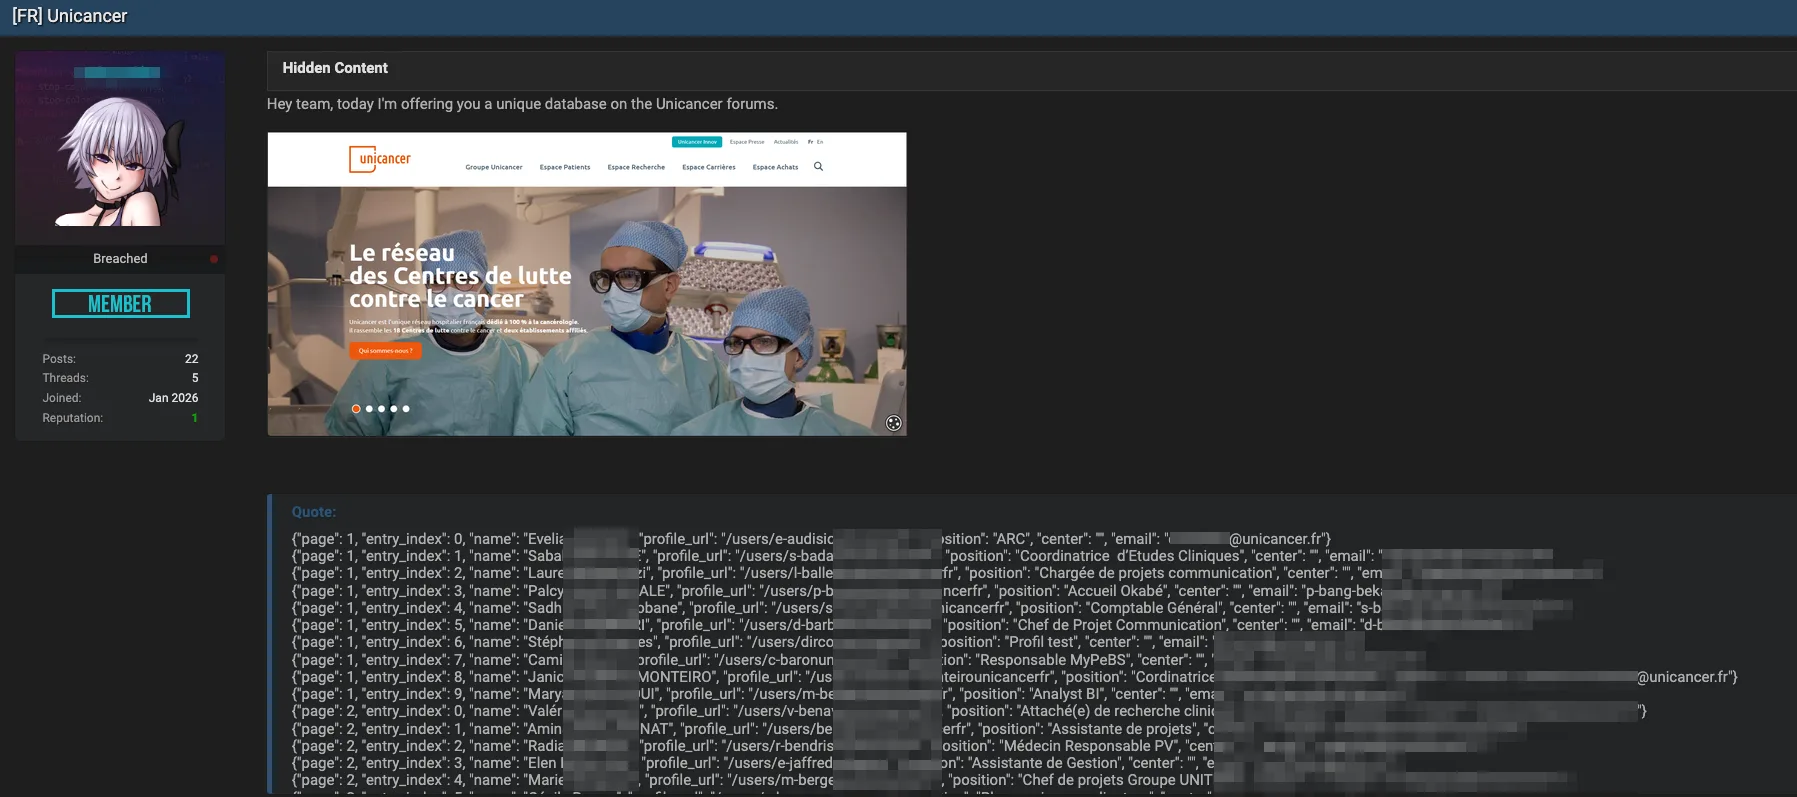Click Actualités link in embedded image
The width and height of the screenshot is (1797, 797).
(786, 142)
